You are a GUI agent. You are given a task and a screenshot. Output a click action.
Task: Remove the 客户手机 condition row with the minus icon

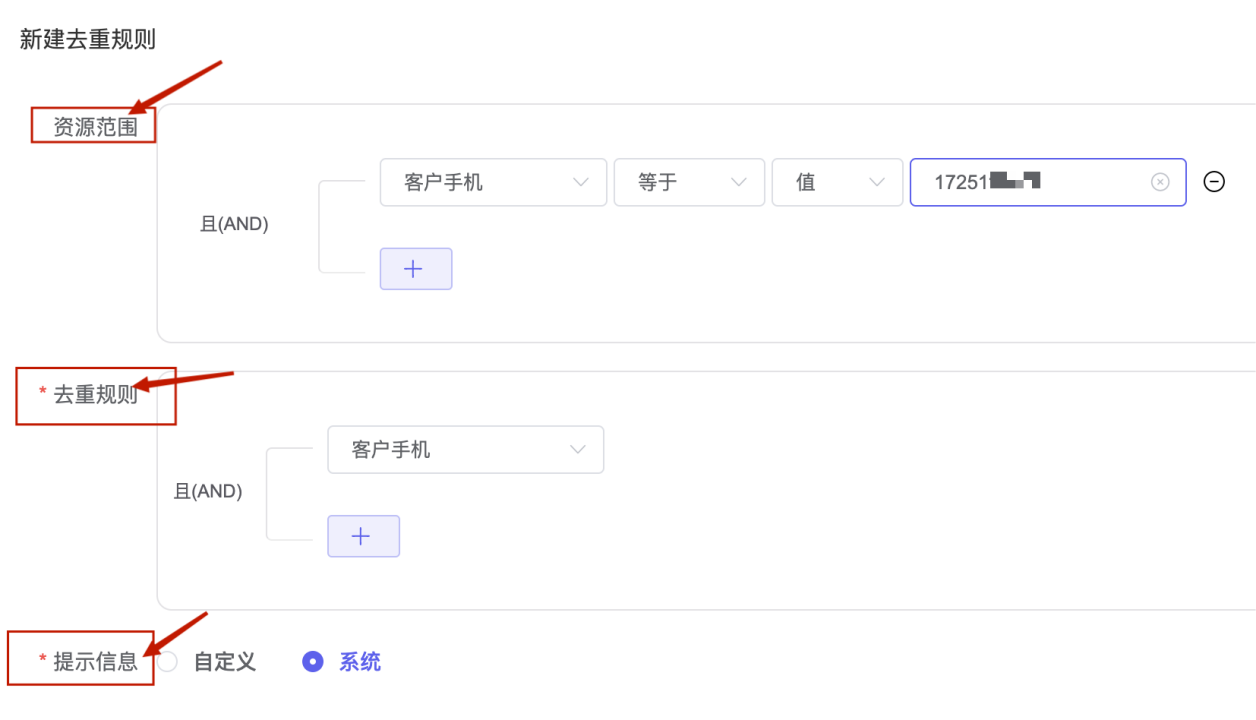point(1214,181)
